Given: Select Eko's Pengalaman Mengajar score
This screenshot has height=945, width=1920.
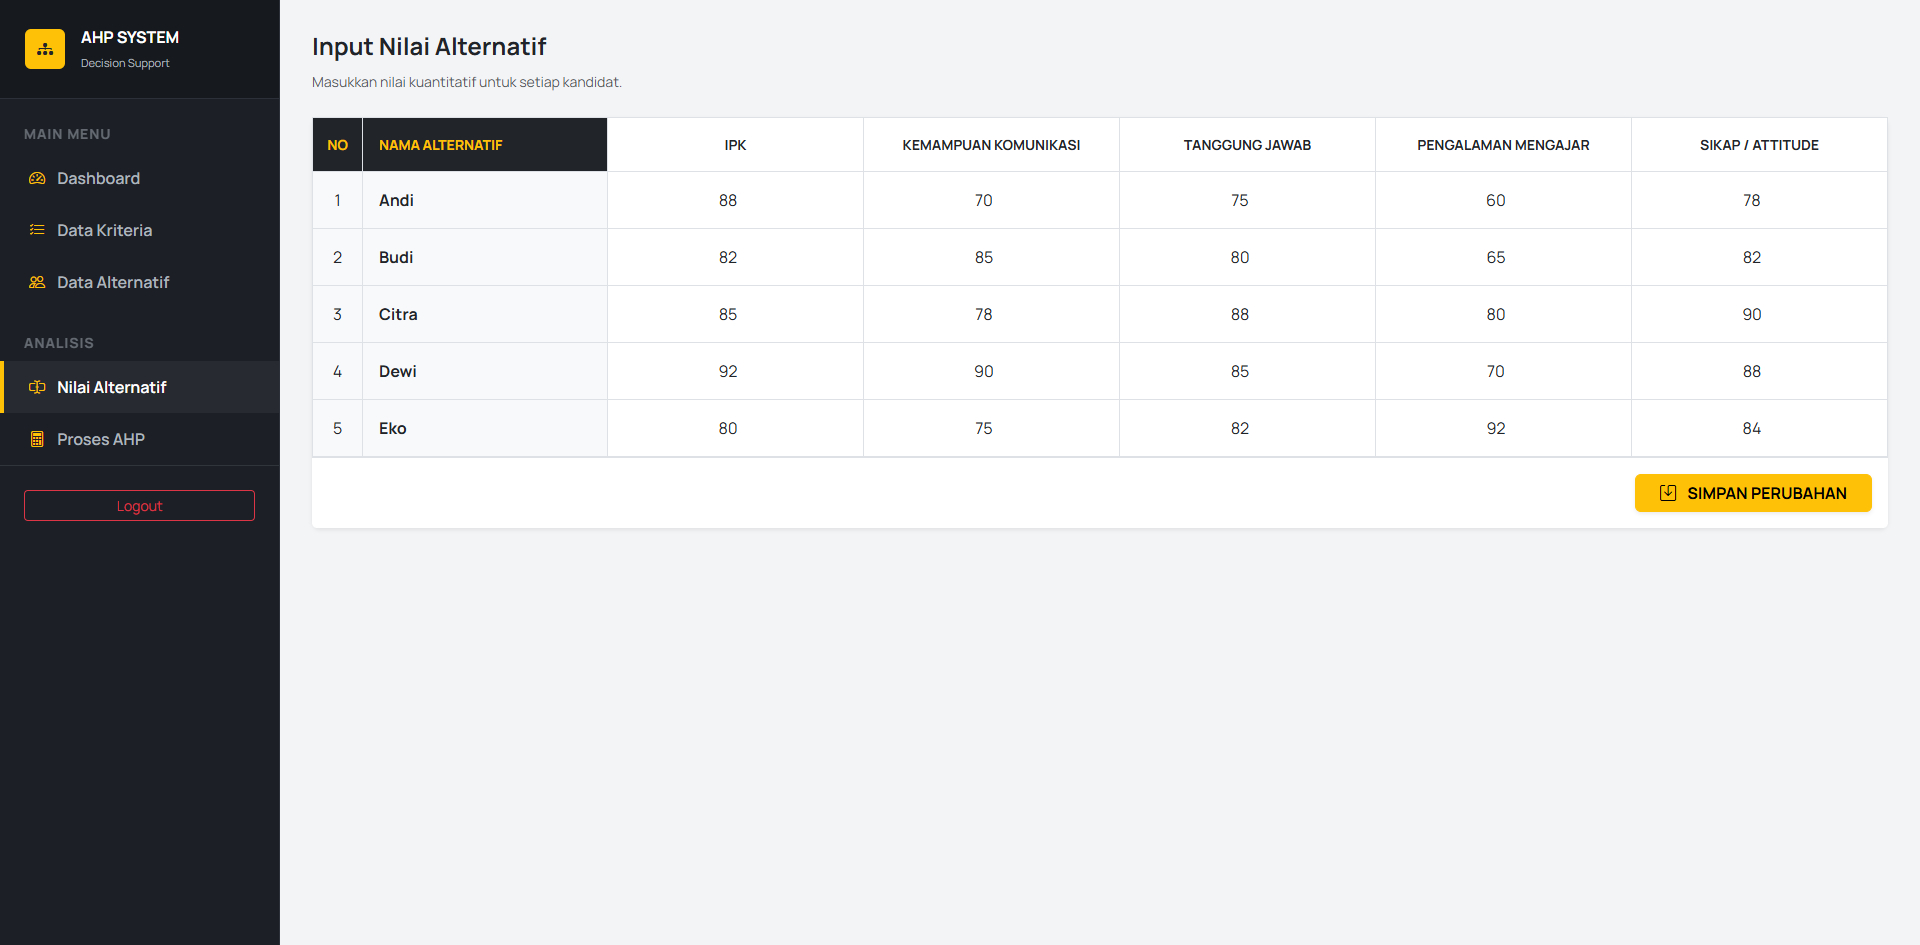Looking at the screenshot, I should (x=1495, y=428).
